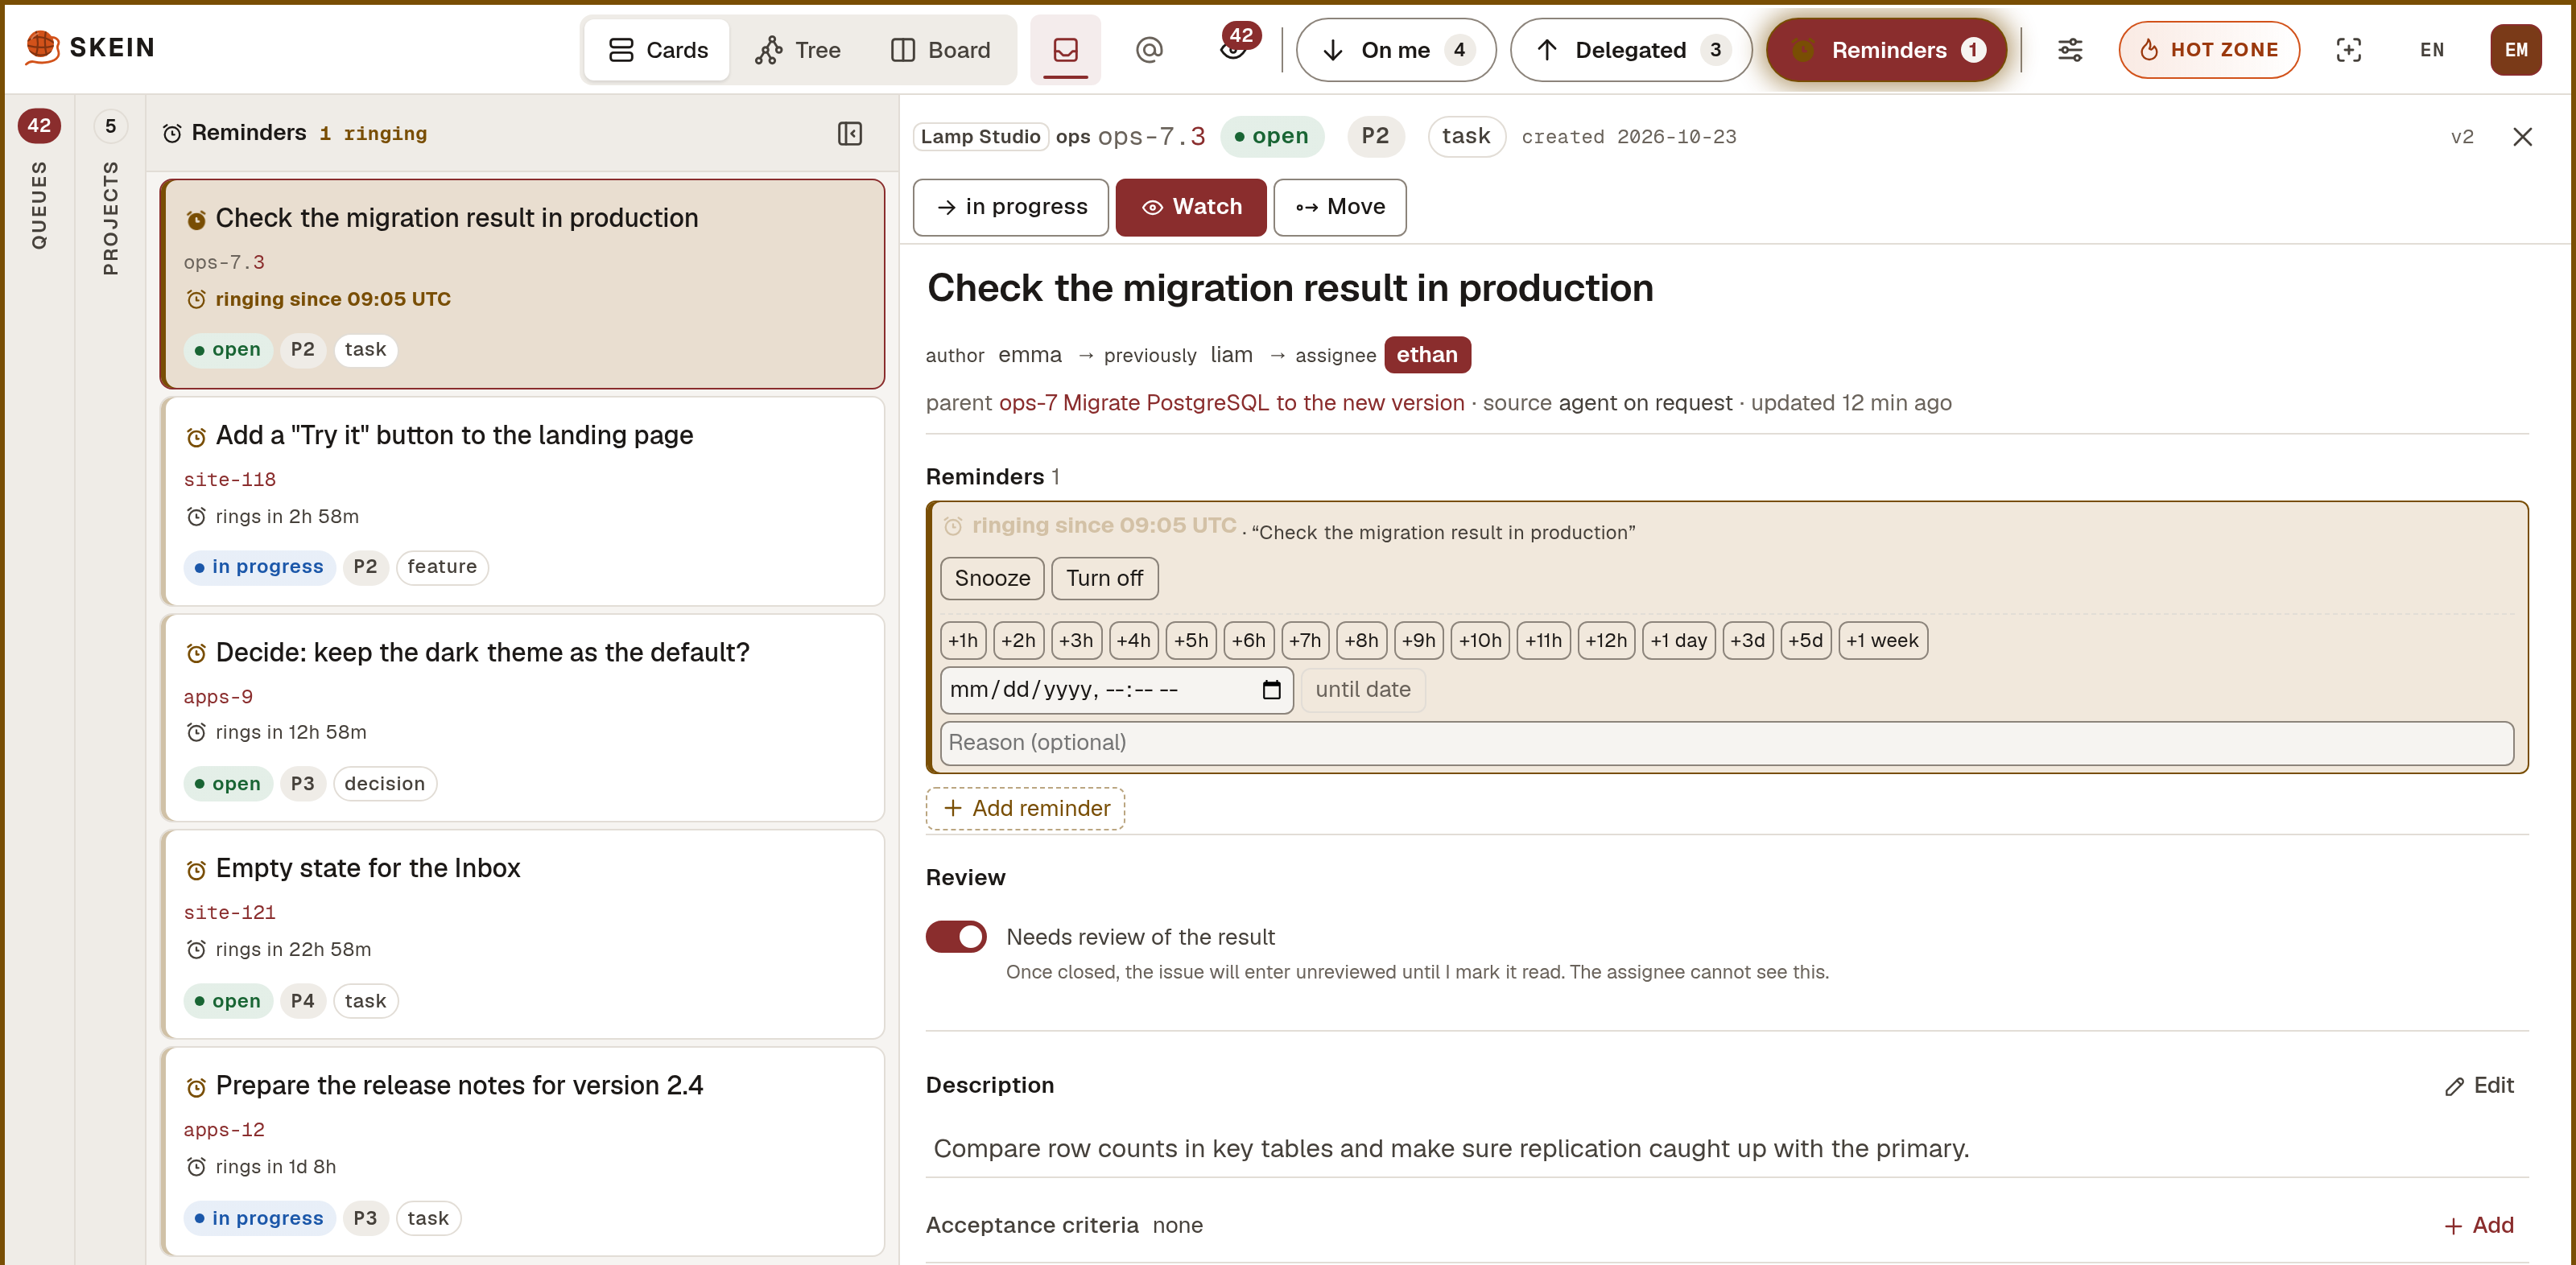2576x1265 pixels.
Task: Click the SKEIN logo
Action: [90, 47]
